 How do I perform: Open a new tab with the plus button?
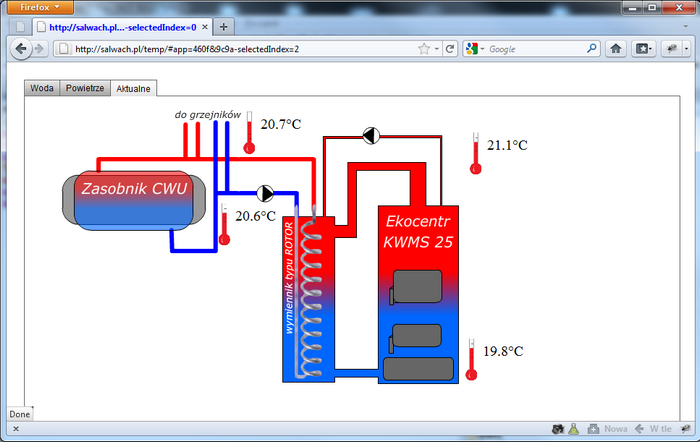pyautogui.click(x=224, y=27)
